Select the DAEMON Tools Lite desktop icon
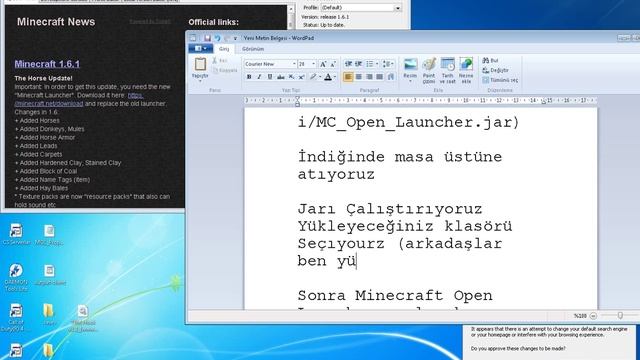The height and width of the screenshot is (360, 640). 16,277
